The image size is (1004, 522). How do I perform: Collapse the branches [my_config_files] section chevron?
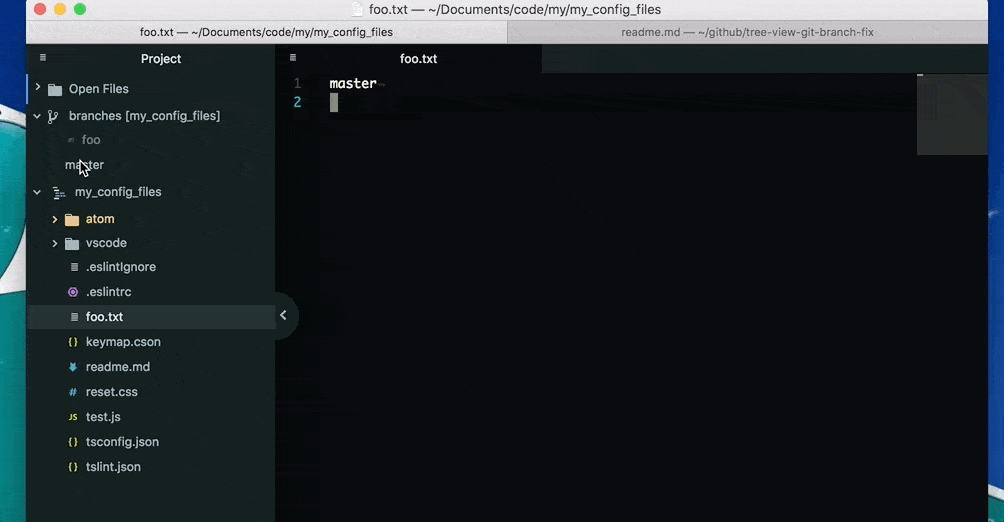click(37, 116)
